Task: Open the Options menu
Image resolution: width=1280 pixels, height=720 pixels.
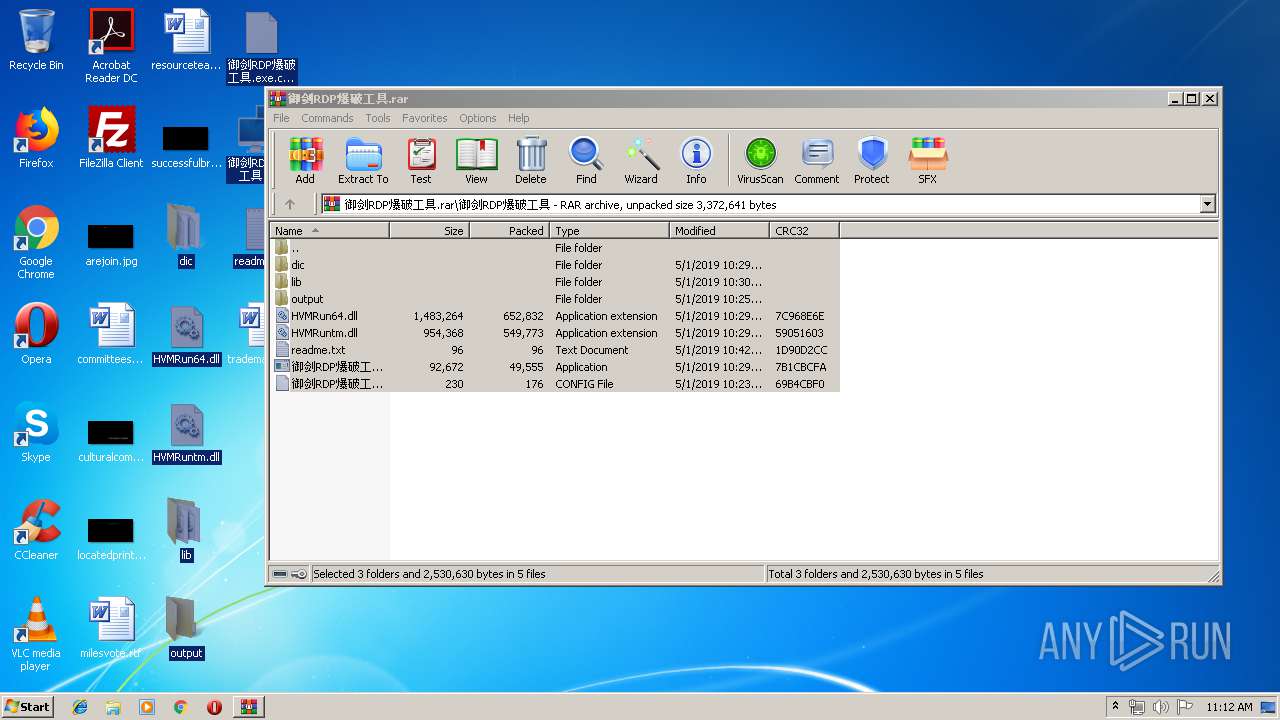Action: pyautogui.click(x=478, y=118)
